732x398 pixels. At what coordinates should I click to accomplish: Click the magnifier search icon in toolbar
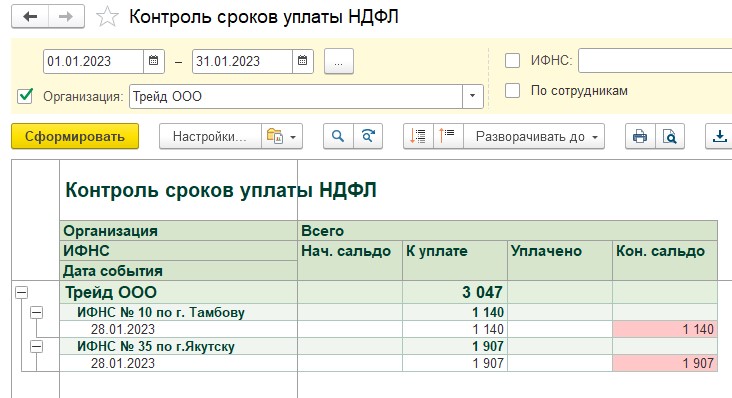click(x=338, y=136)
